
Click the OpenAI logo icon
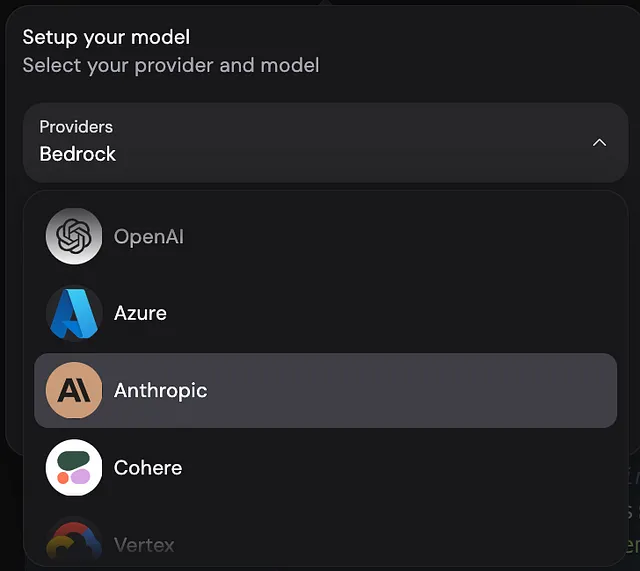pyautogui.click(x=74, y=236)
